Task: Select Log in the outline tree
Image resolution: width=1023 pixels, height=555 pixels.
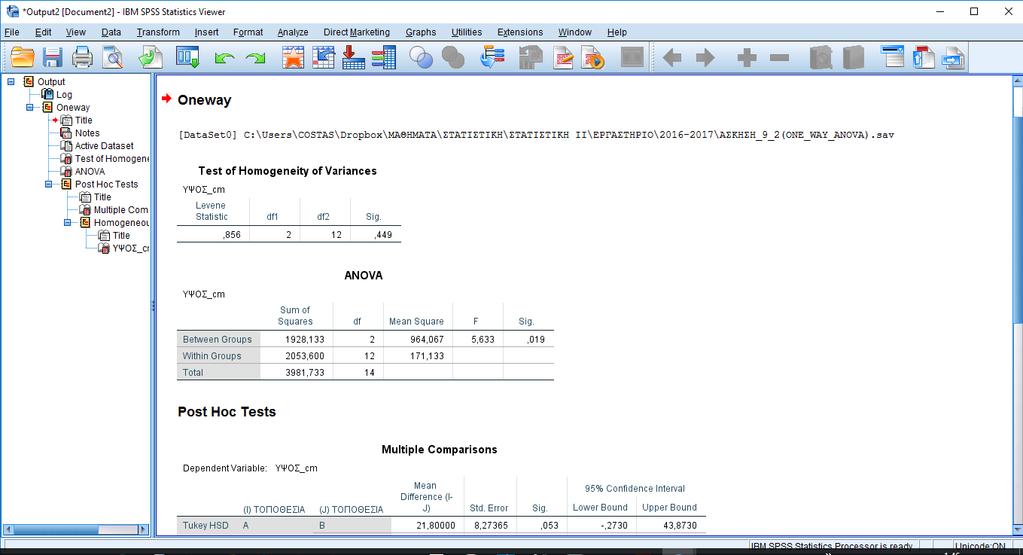Action: pyautogui.click(x=64, y=95)
